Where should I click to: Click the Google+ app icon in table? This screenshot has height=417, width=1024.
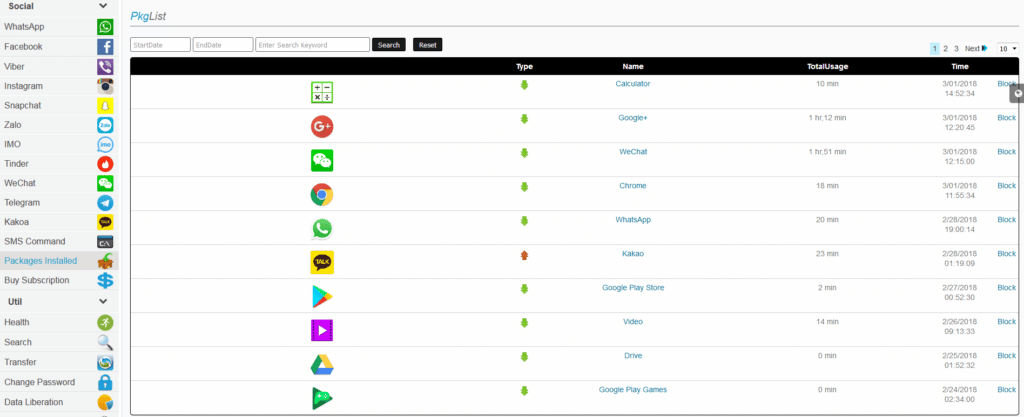point(322,127)
